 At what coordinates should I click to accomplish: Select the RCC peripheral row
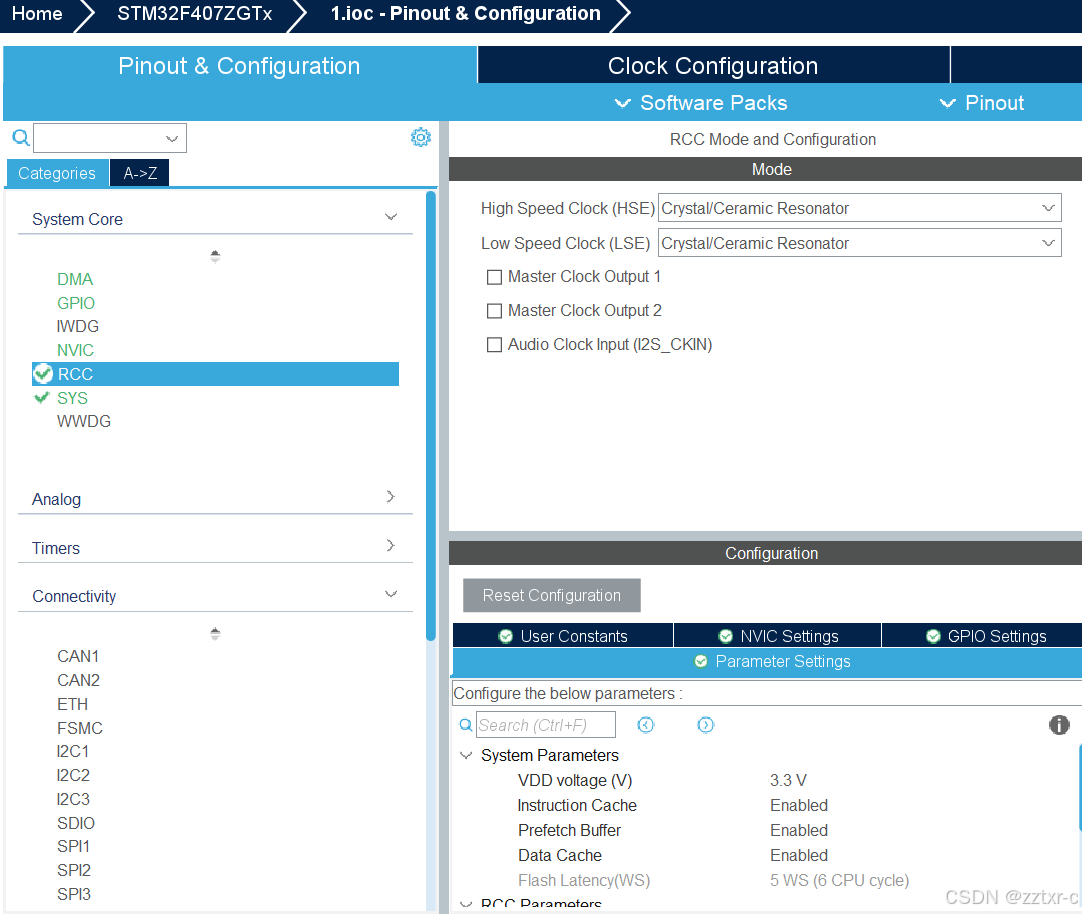tap(215, 374)
